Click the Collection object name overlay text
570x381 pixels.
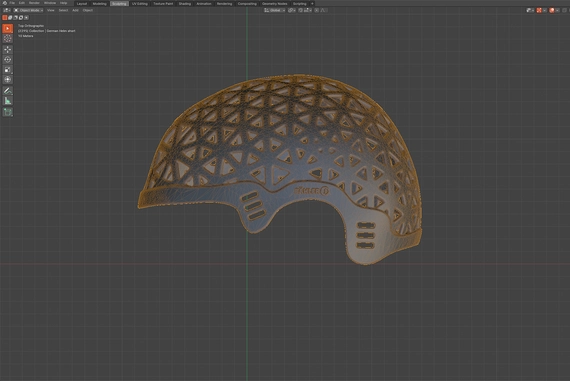point(47,31)
